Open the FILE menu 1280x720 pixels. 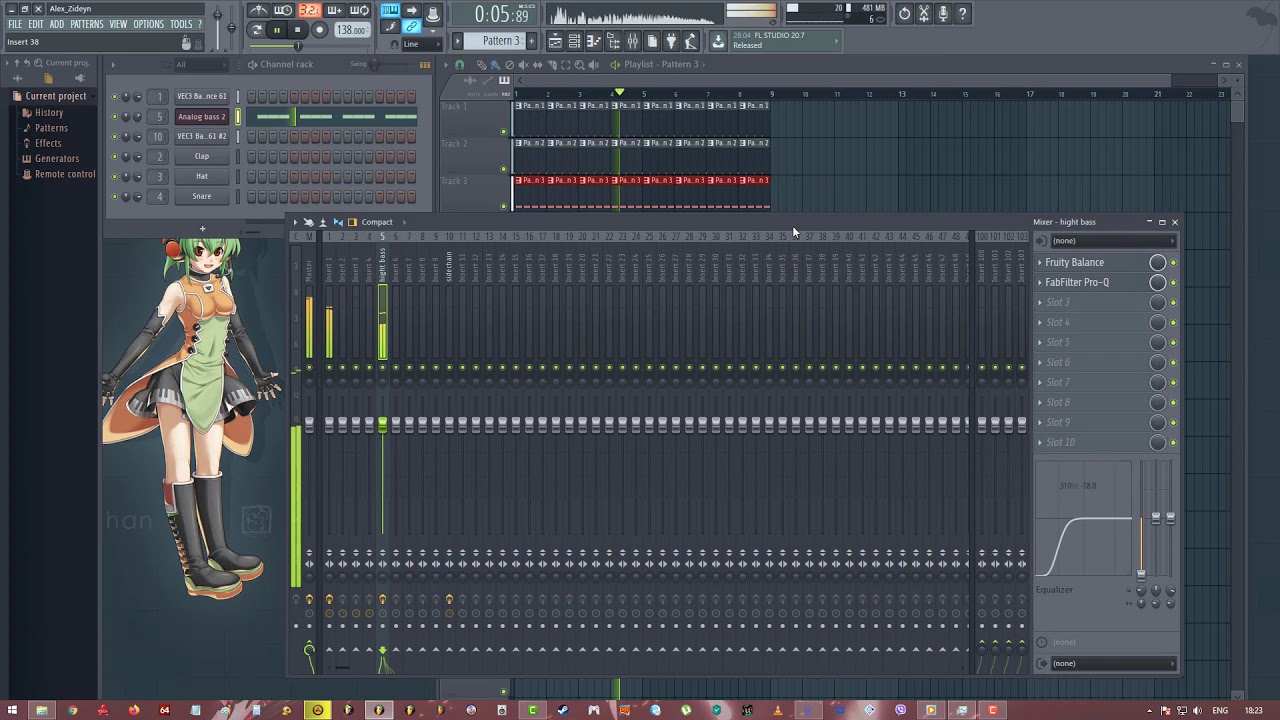pos(15,24)
